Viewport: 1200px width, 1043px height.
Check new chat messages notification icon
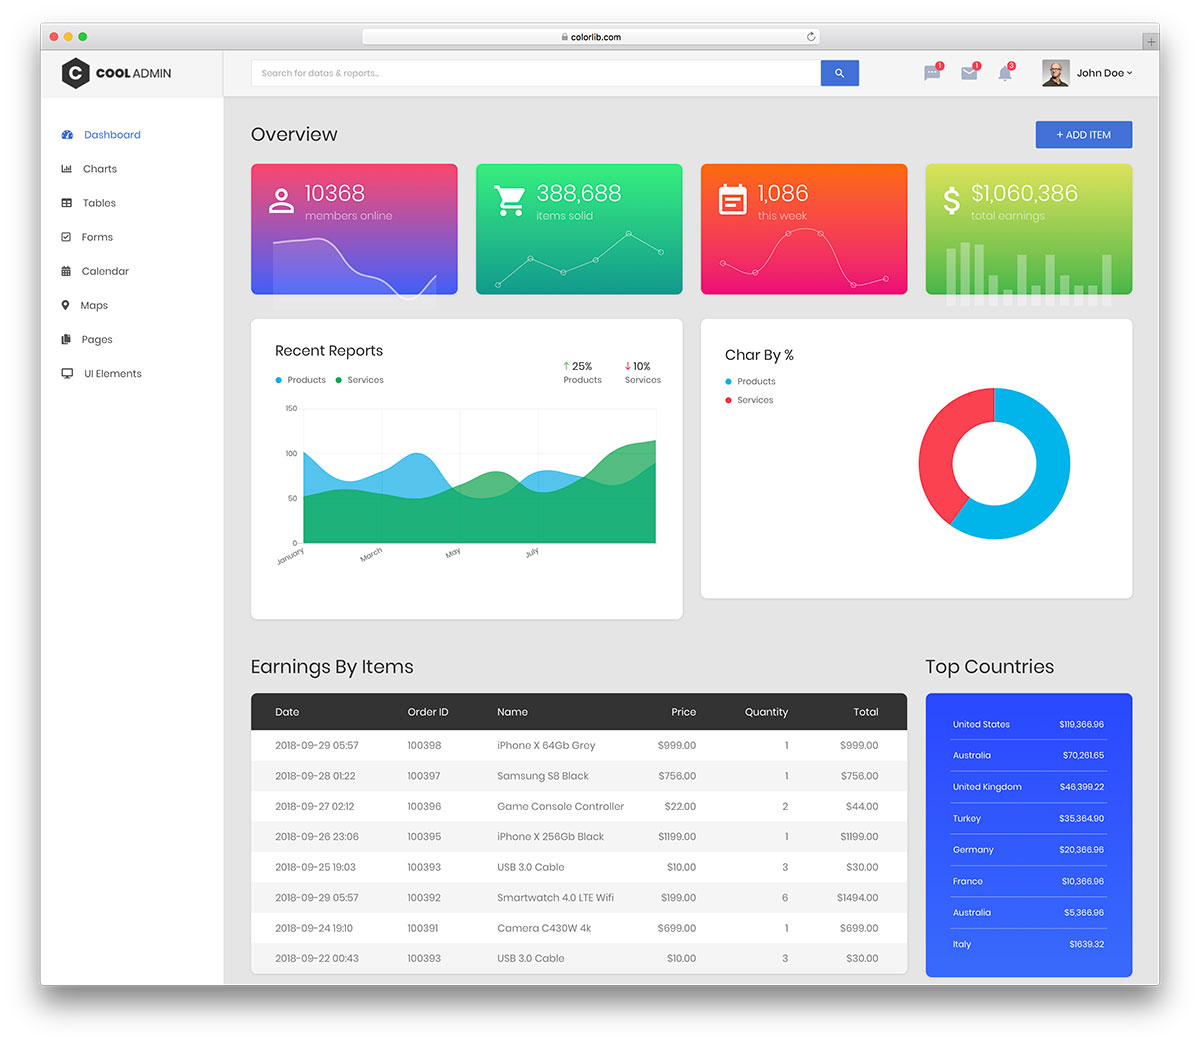click(x=931, y=72)
